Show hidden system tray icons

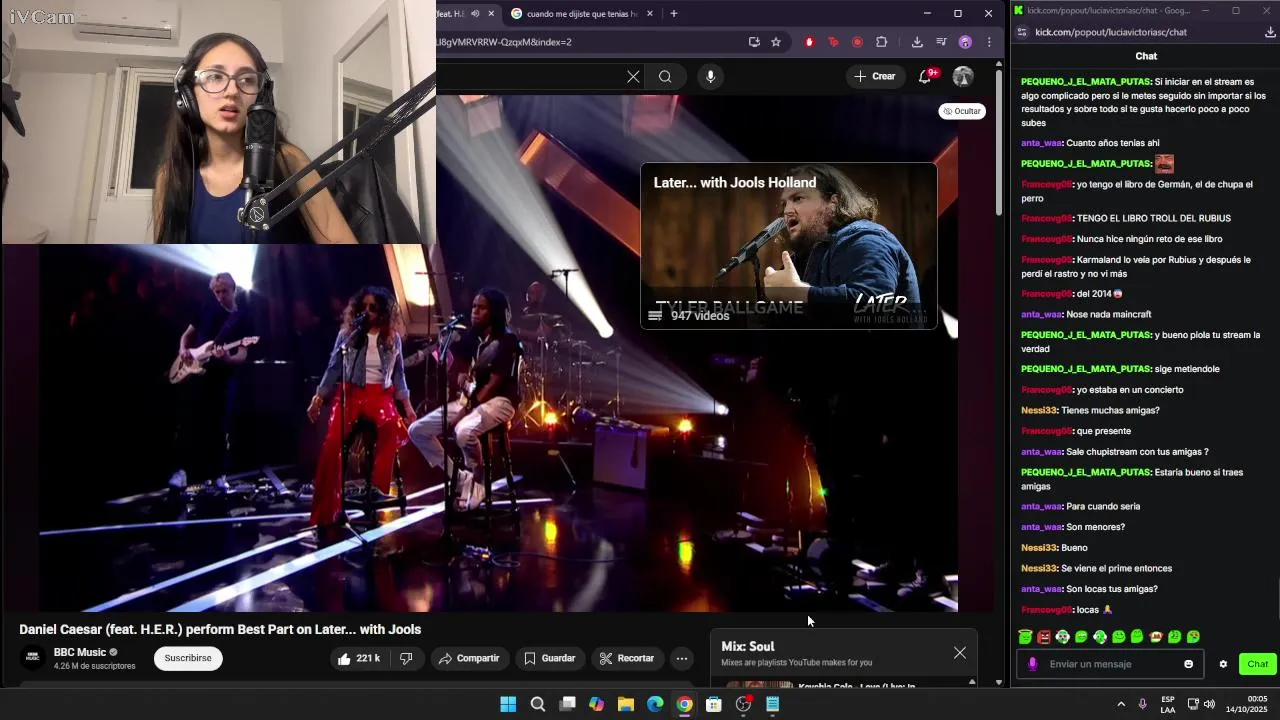click(x=1121, y=704)
